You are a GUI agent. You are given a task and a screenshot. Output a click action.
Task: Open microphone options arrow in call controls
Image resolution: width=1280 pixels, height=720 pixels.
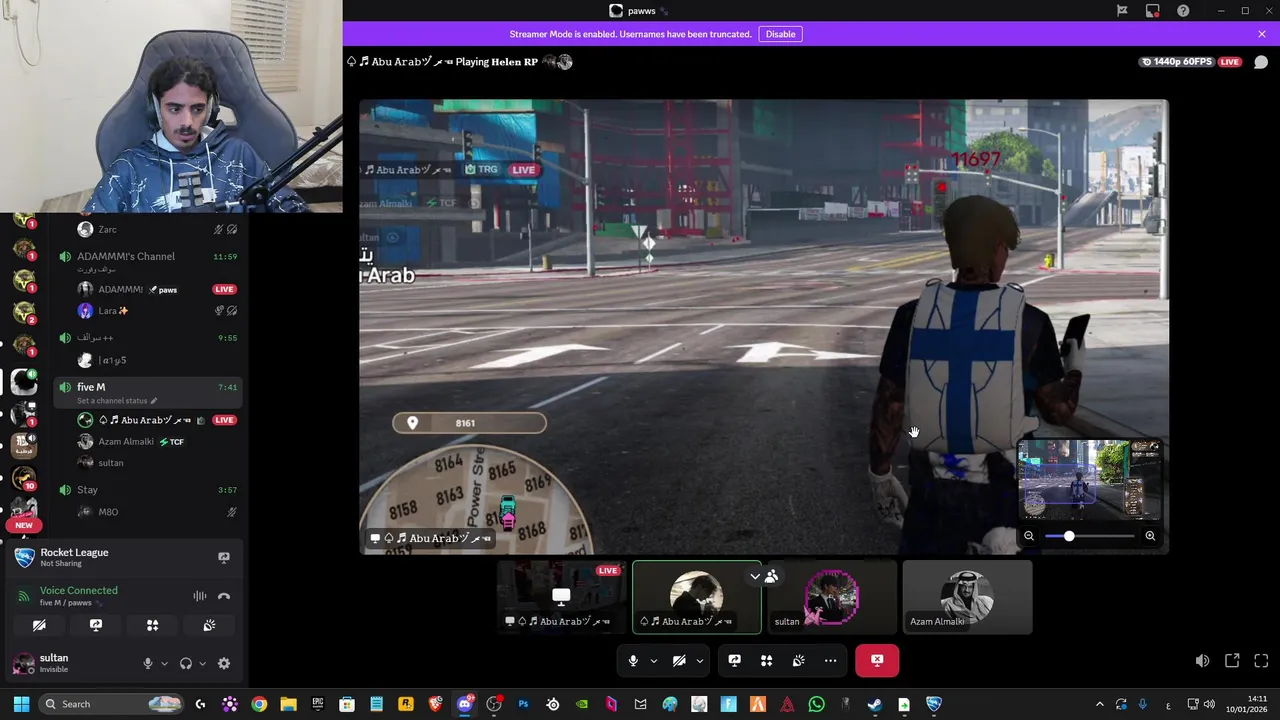tap(654, 661)
